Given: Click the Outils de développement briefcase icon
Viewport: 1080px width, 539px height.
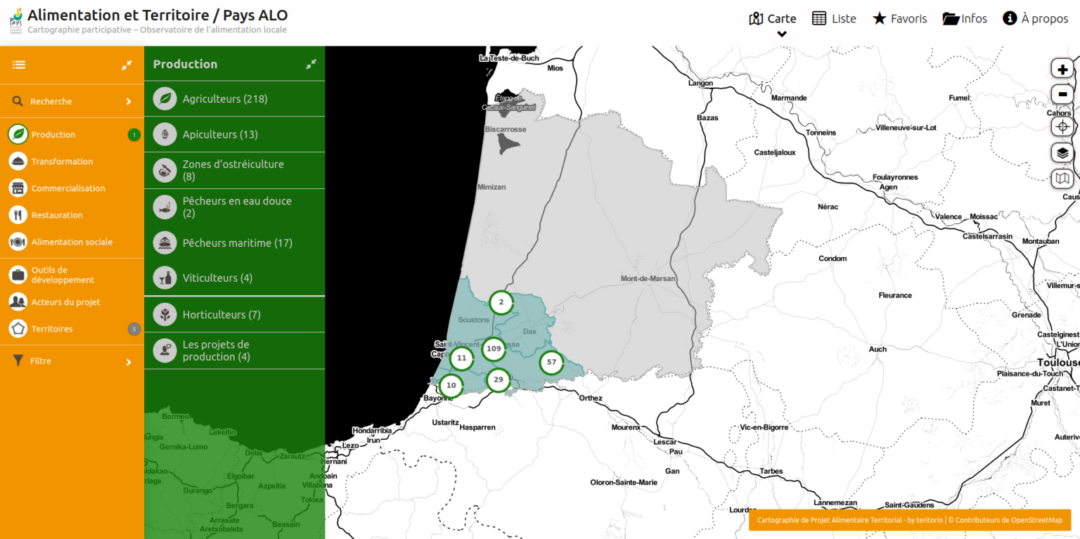Looking at the screenshot, I should (18, 275).
